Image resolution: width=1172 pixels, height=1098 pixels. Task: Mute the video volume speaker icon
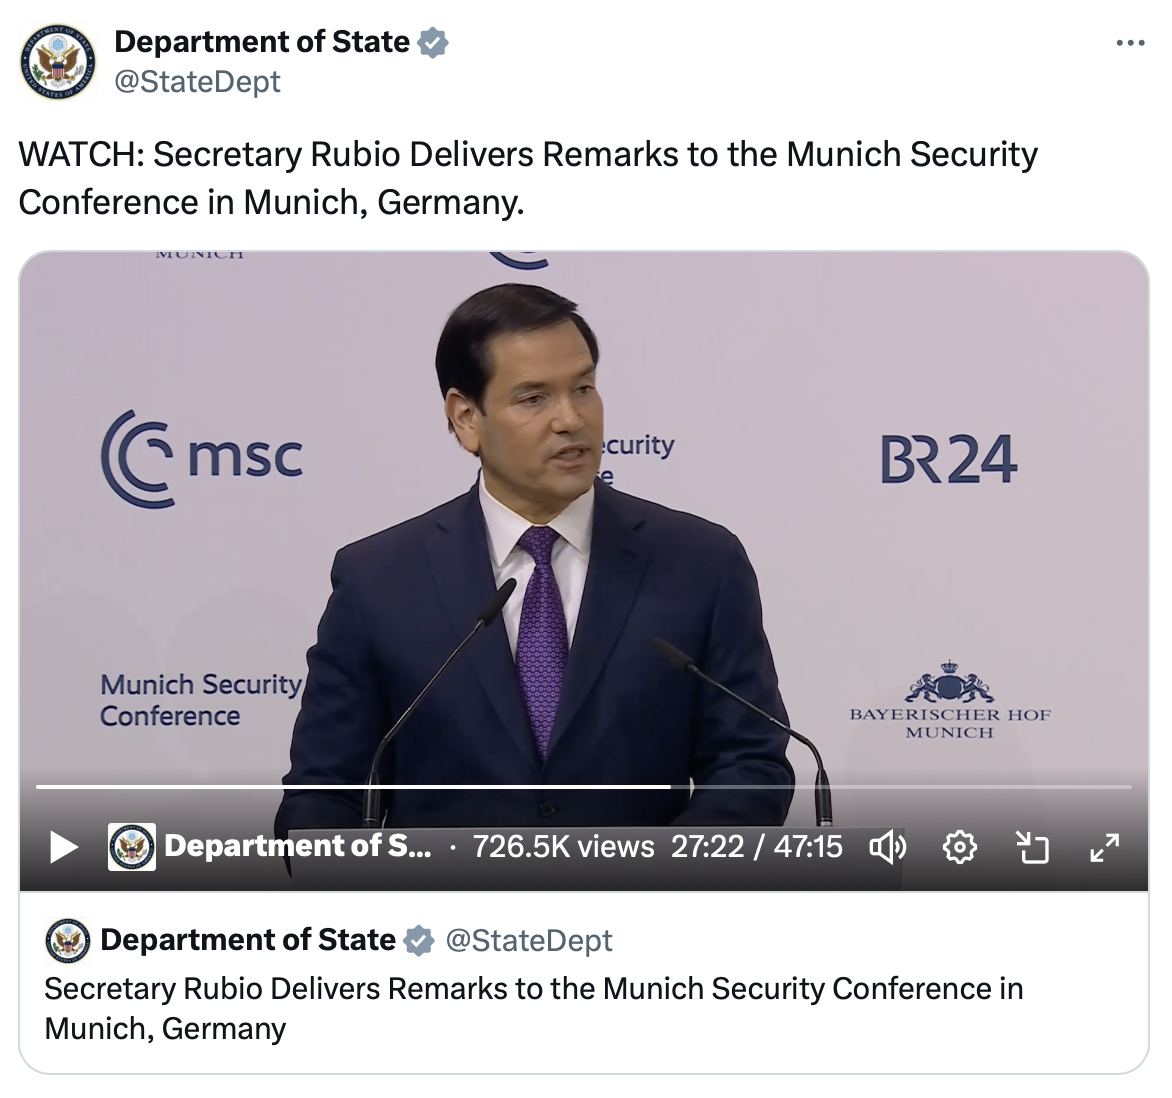[888, 848]
